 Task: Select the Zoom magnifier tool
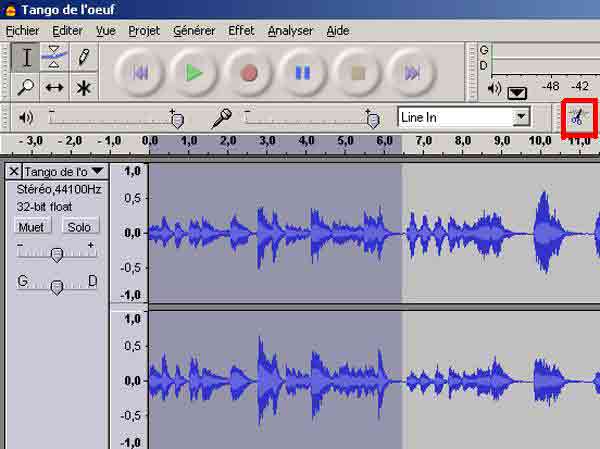[26, 87]
